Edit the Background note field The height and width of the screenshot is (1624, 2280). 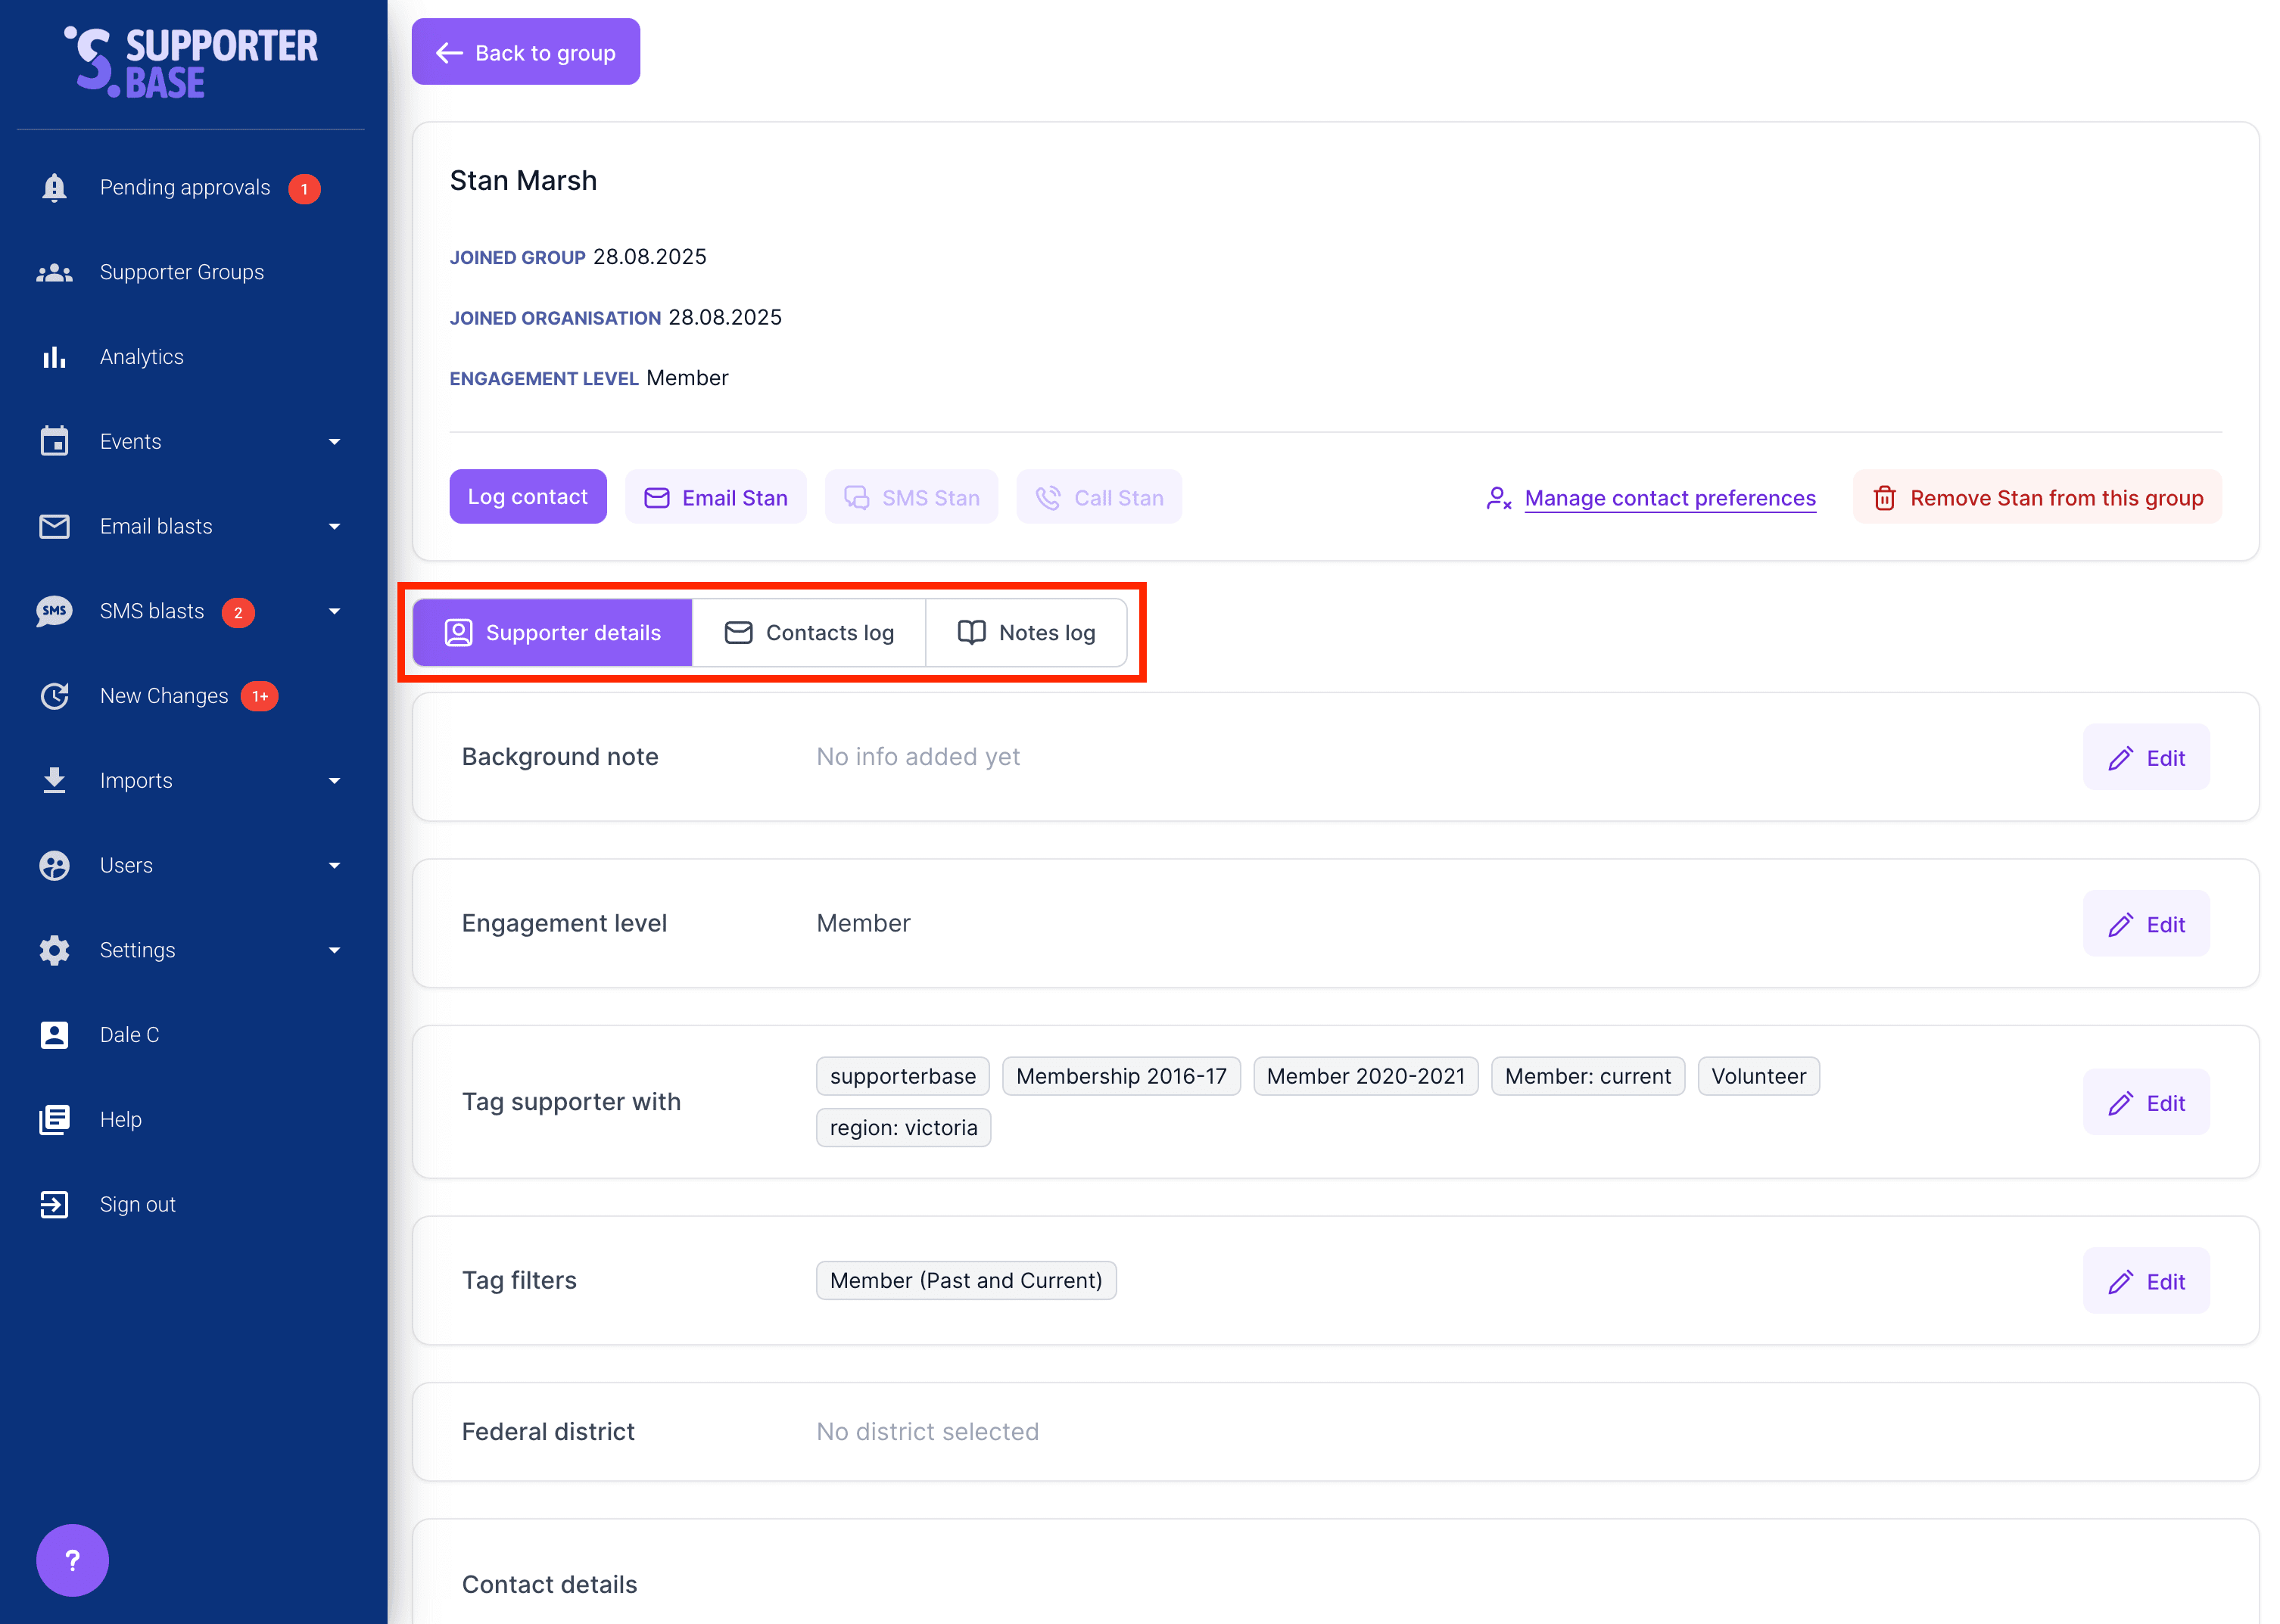[x=2146, y=758]
